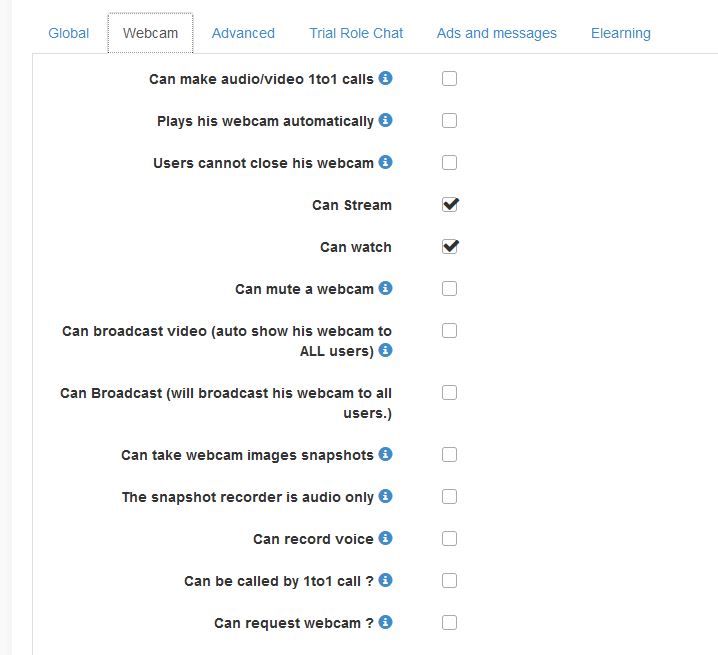Select the Ads and messages tab
The image size is (718, 655).
pyautogui.click(x=497, y=33)
